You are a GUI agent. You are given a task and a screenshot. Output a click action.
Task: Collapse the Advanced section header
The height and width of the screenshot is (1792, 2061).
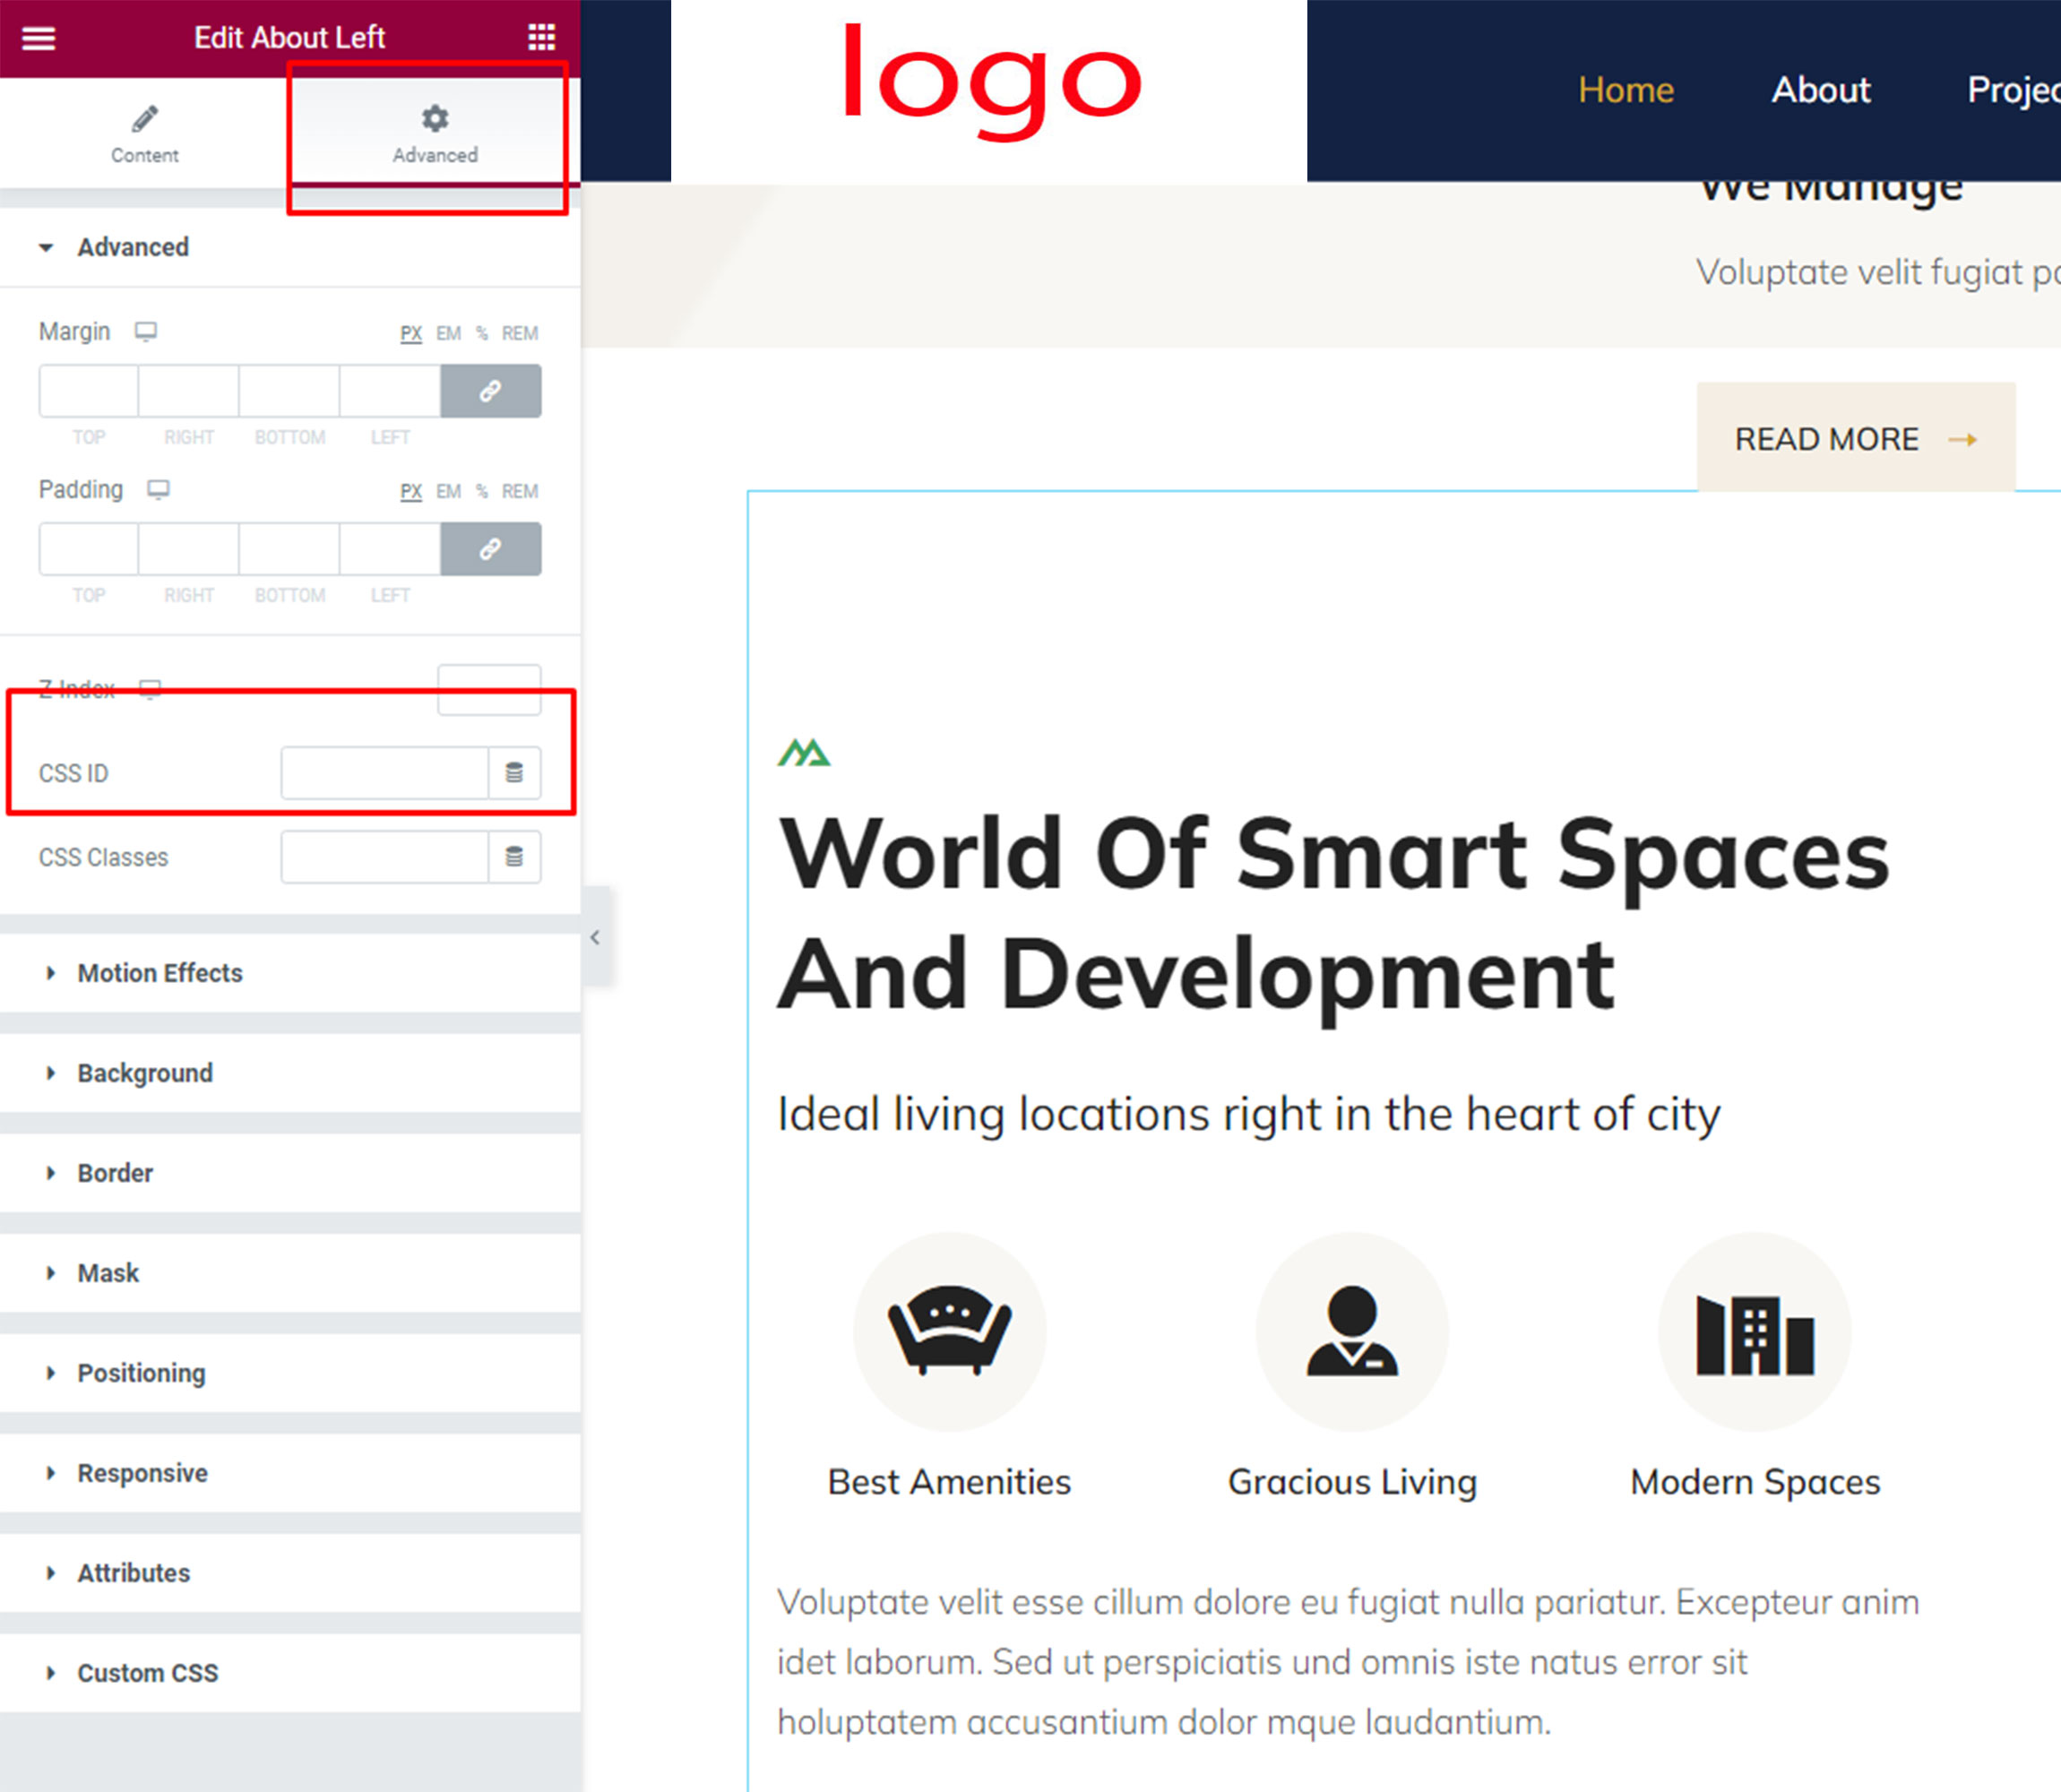pyautogui.click(x=132, y=247)
